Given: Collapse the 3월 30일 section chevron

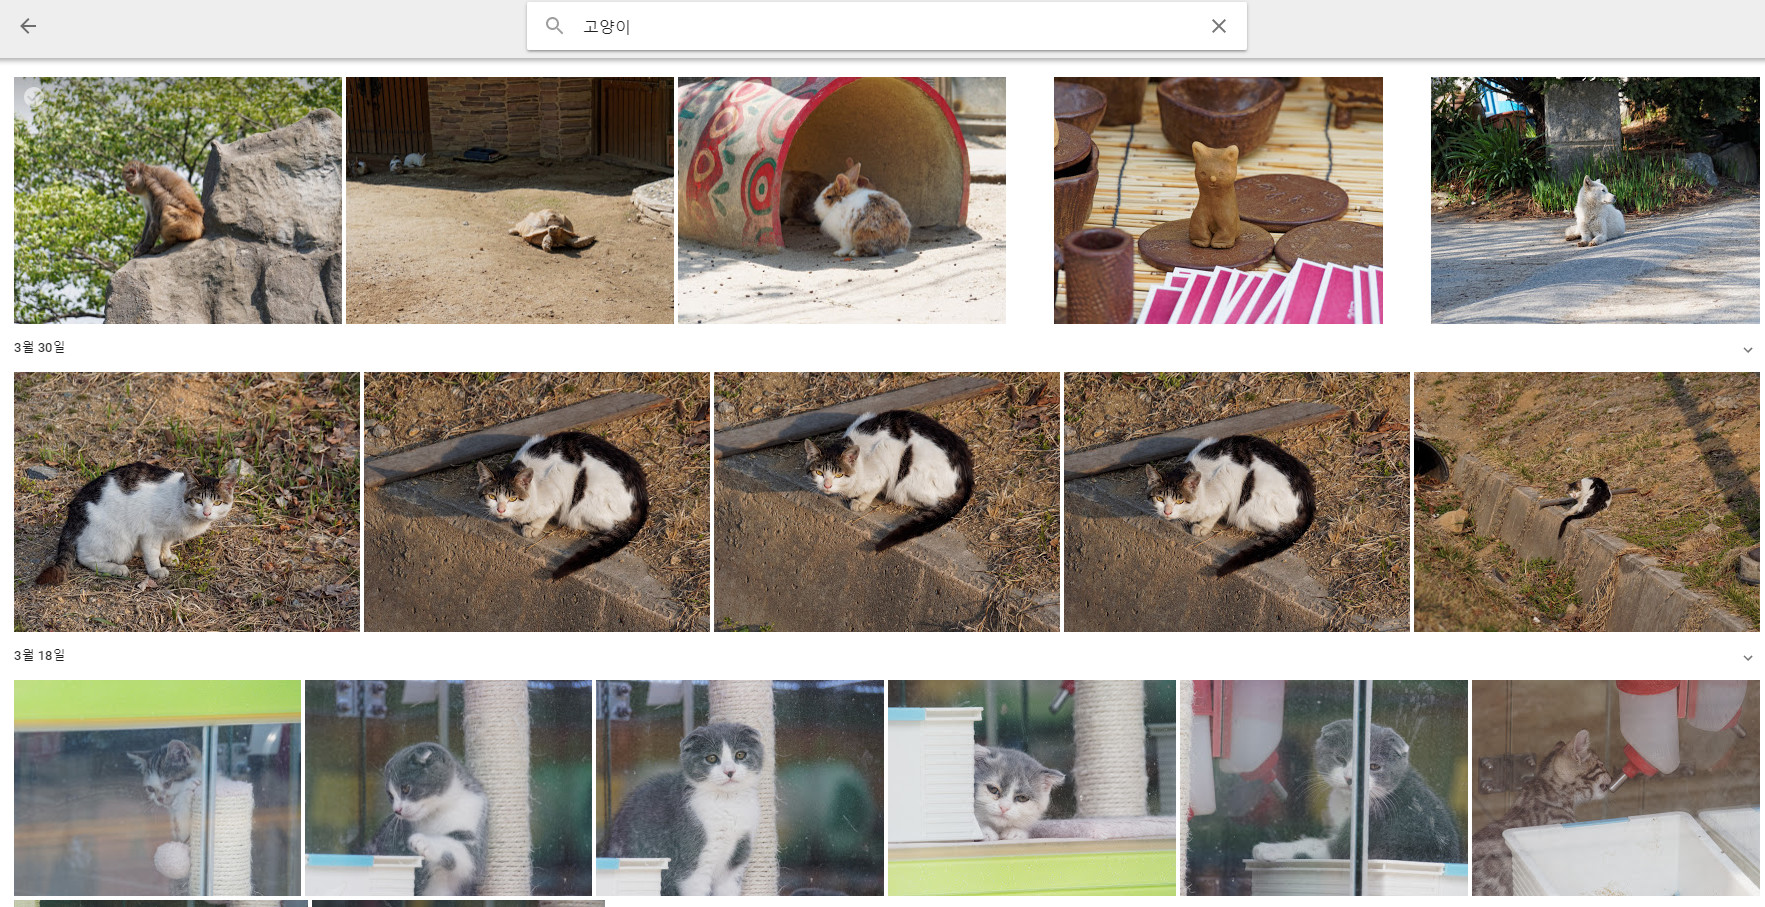Looking at the screenshot, I should (x=1747, y=349).
